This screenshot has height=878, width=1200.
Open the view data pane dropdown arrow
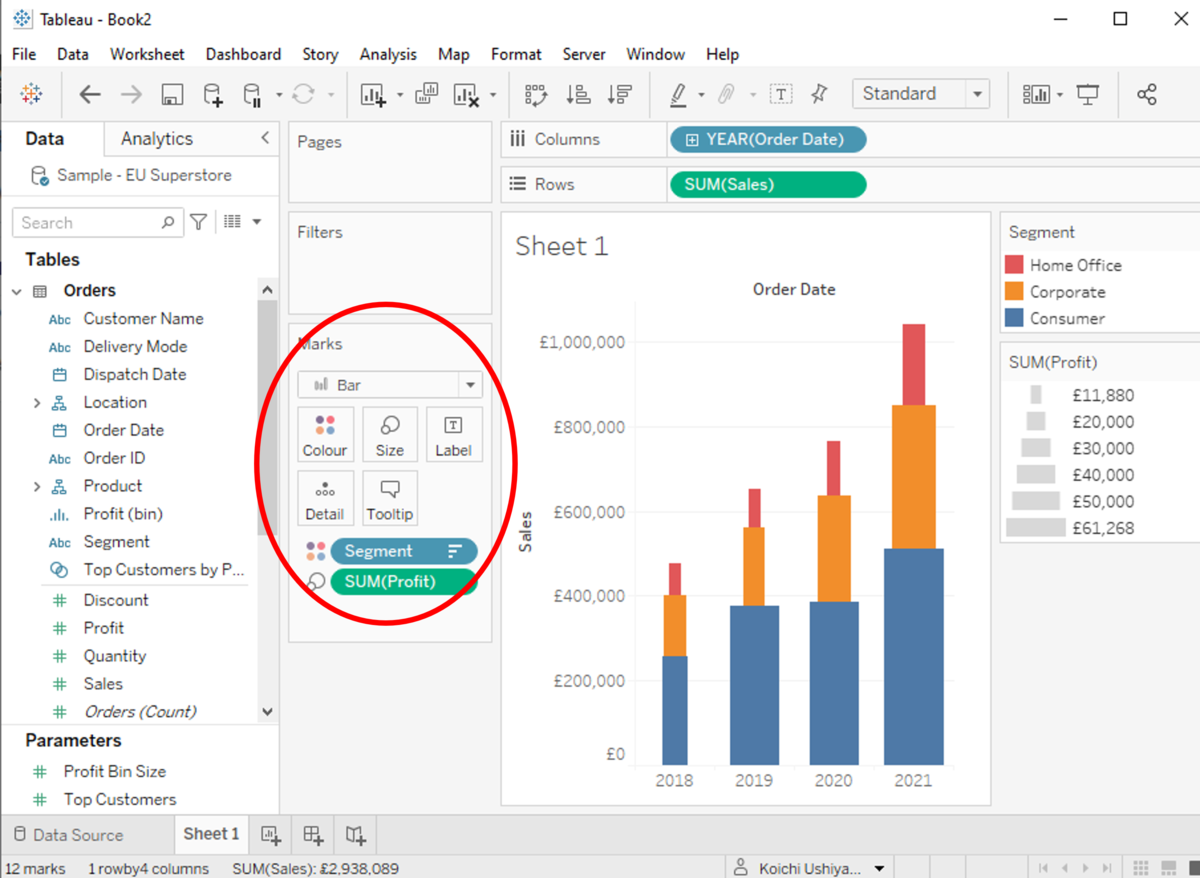coord(257,222)
